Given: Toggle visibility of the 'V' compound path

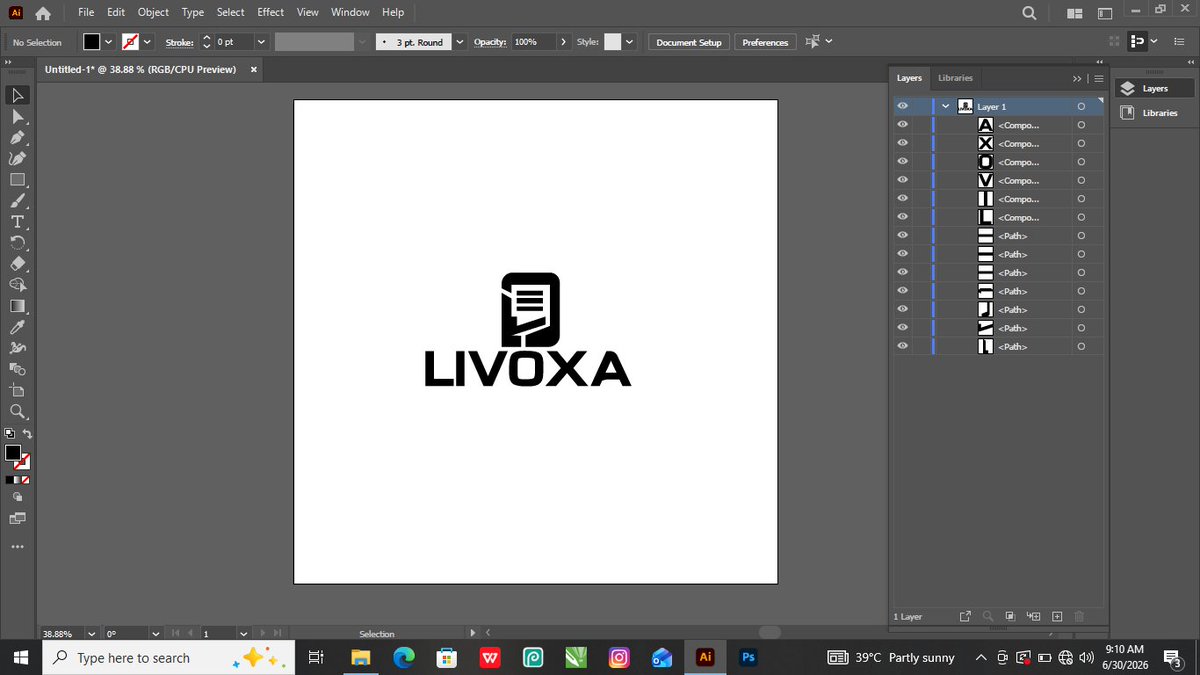Looking at the screenshot, I should pyautogui.click(x=902, y=180).
